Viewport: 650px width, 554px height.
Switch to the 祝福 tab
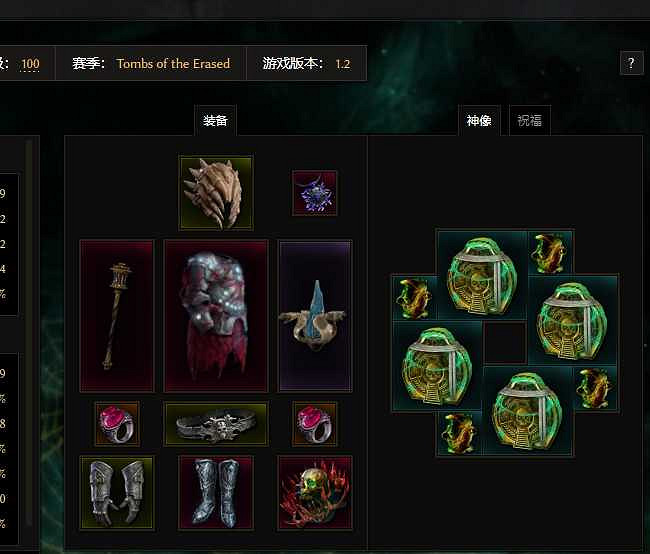[x=529, y=120]
